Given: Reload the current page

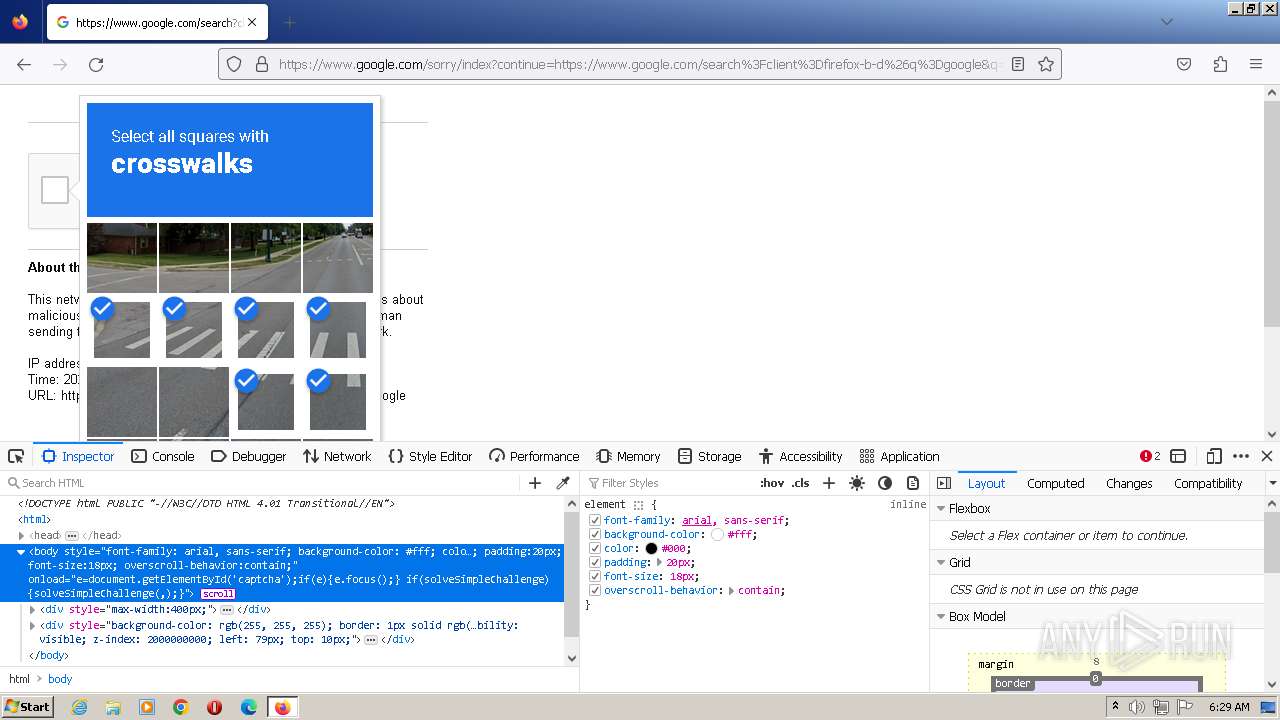Looking at the screenshot, I should [96, 64].
